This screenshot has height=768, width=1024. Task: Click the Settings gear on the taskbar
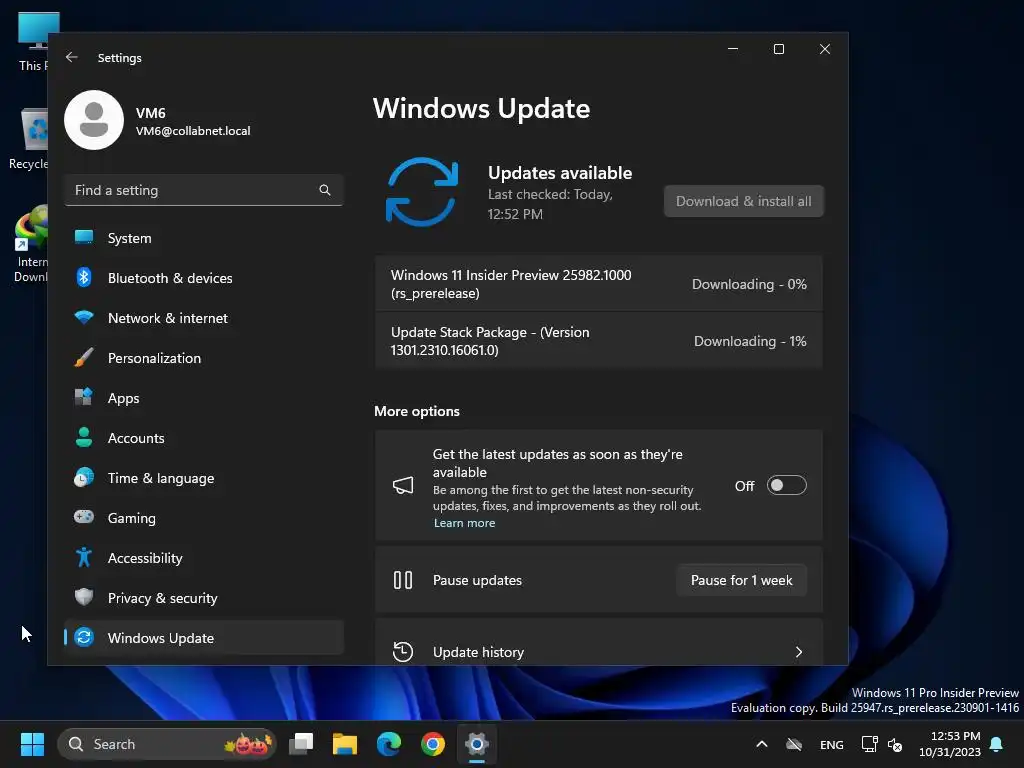pyautogui.click(x=477, y=744)
